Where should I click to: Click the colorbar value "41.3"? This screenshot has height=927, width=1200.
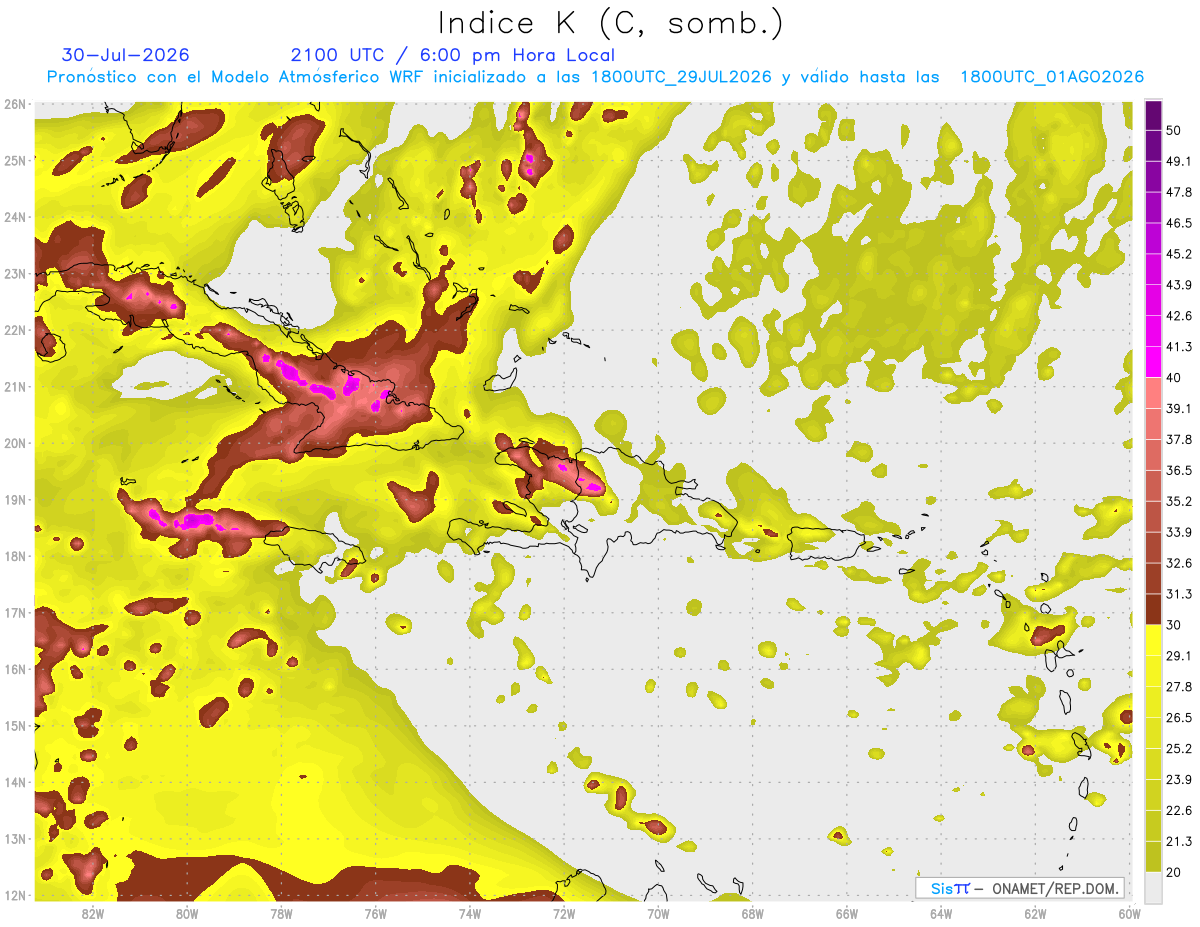point(1178,347)
